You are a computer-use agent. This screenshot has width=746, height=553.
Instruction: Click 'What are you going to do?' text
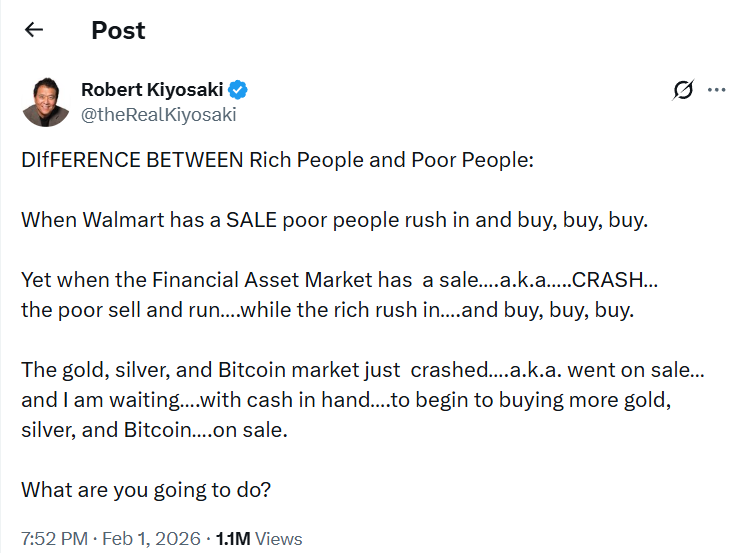(x=146, y=489)
